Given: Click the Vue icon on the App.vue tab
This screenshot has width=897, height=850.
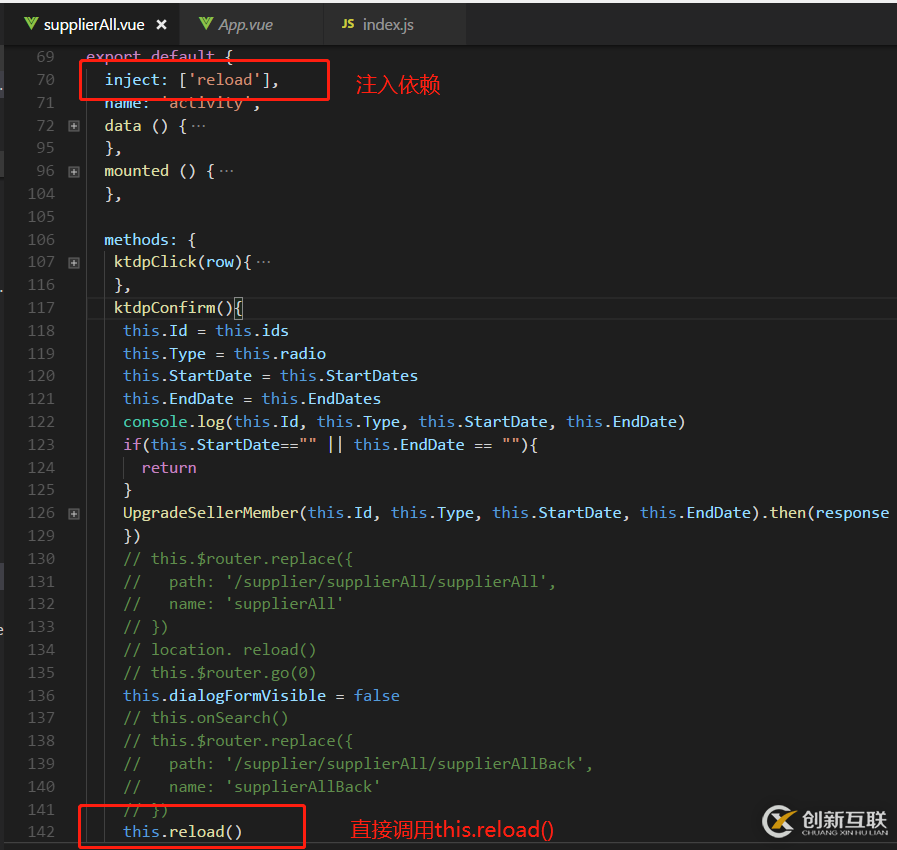Looking at the screenshot, I should [x=206, y=24].
